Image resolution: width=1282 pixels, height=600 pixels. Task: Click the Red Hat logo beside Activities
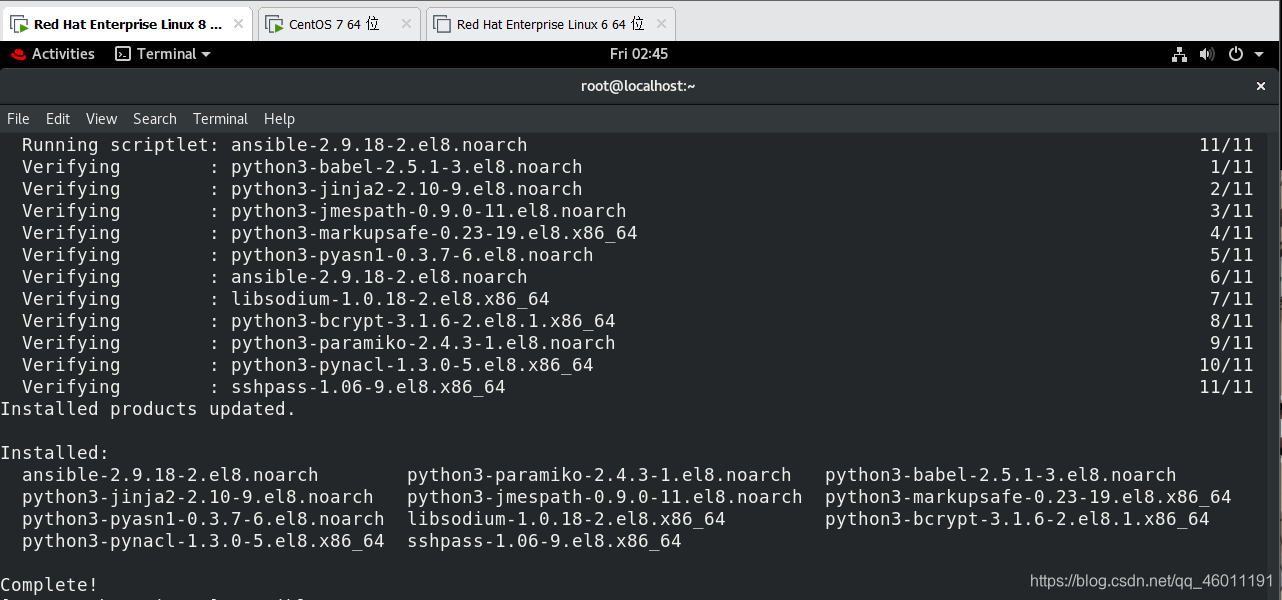tap(18, 54)
